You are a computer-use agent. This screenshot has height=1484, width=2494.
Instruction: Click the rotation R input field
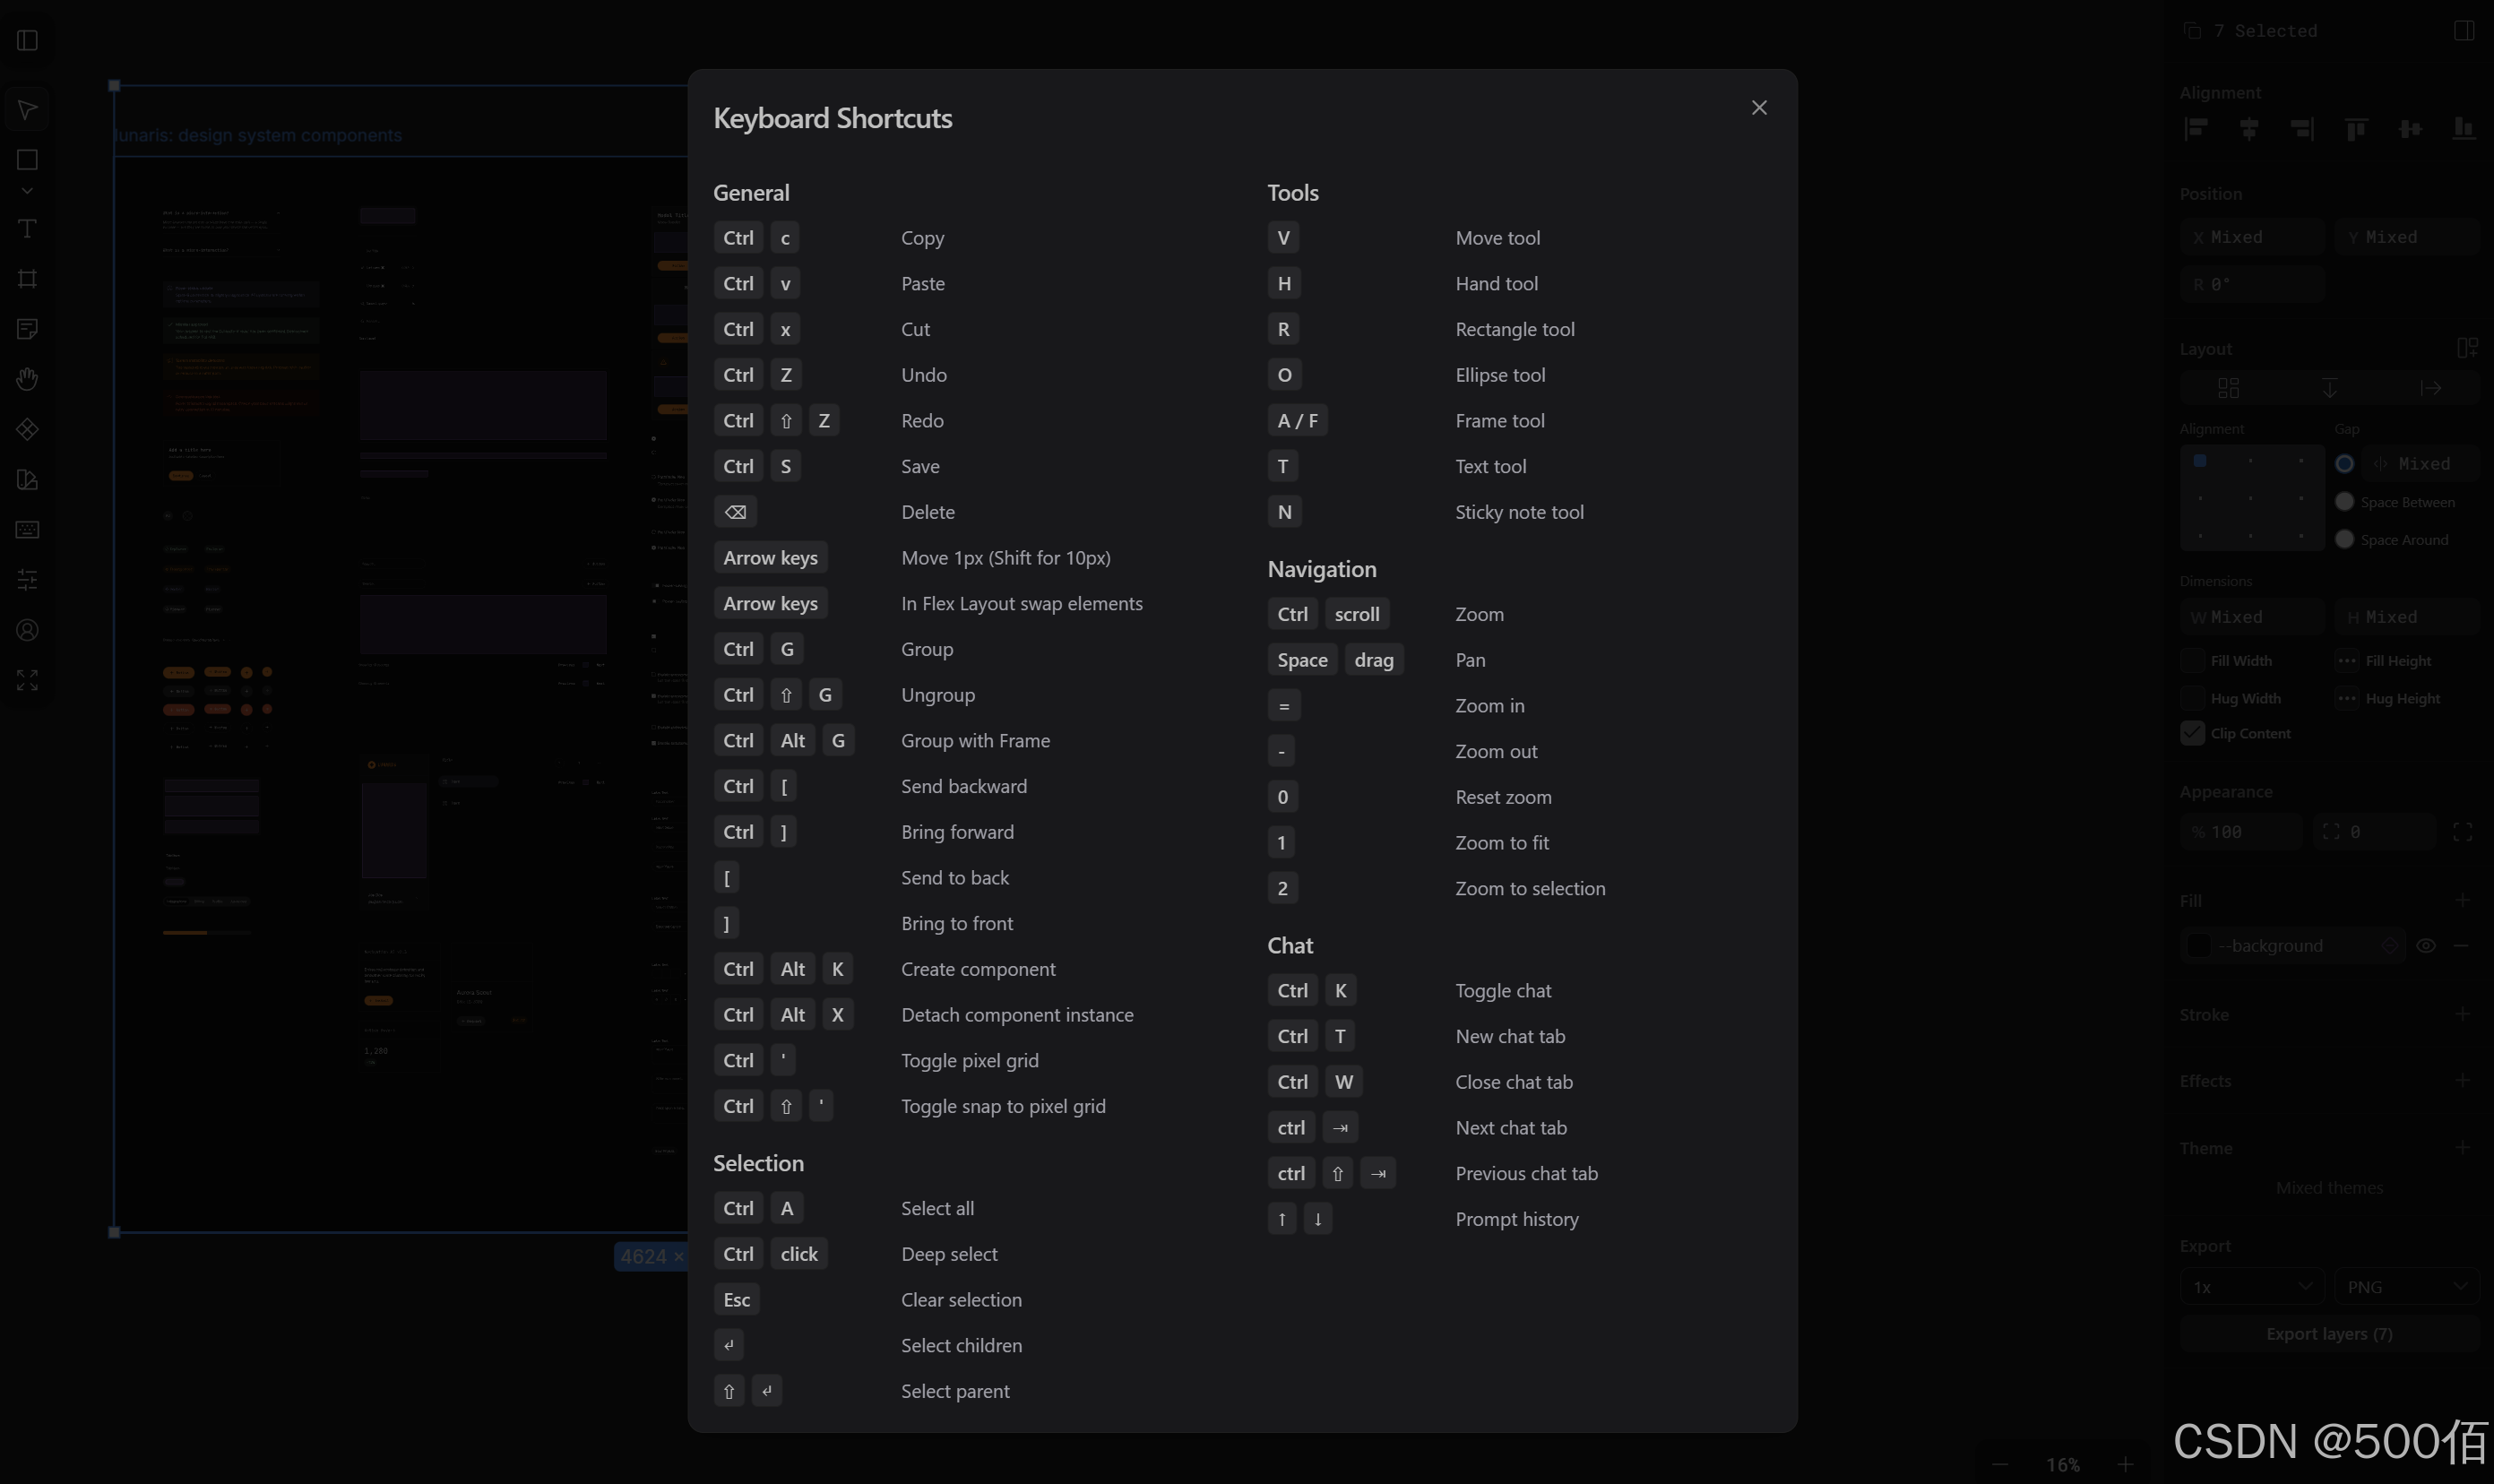2252,285
